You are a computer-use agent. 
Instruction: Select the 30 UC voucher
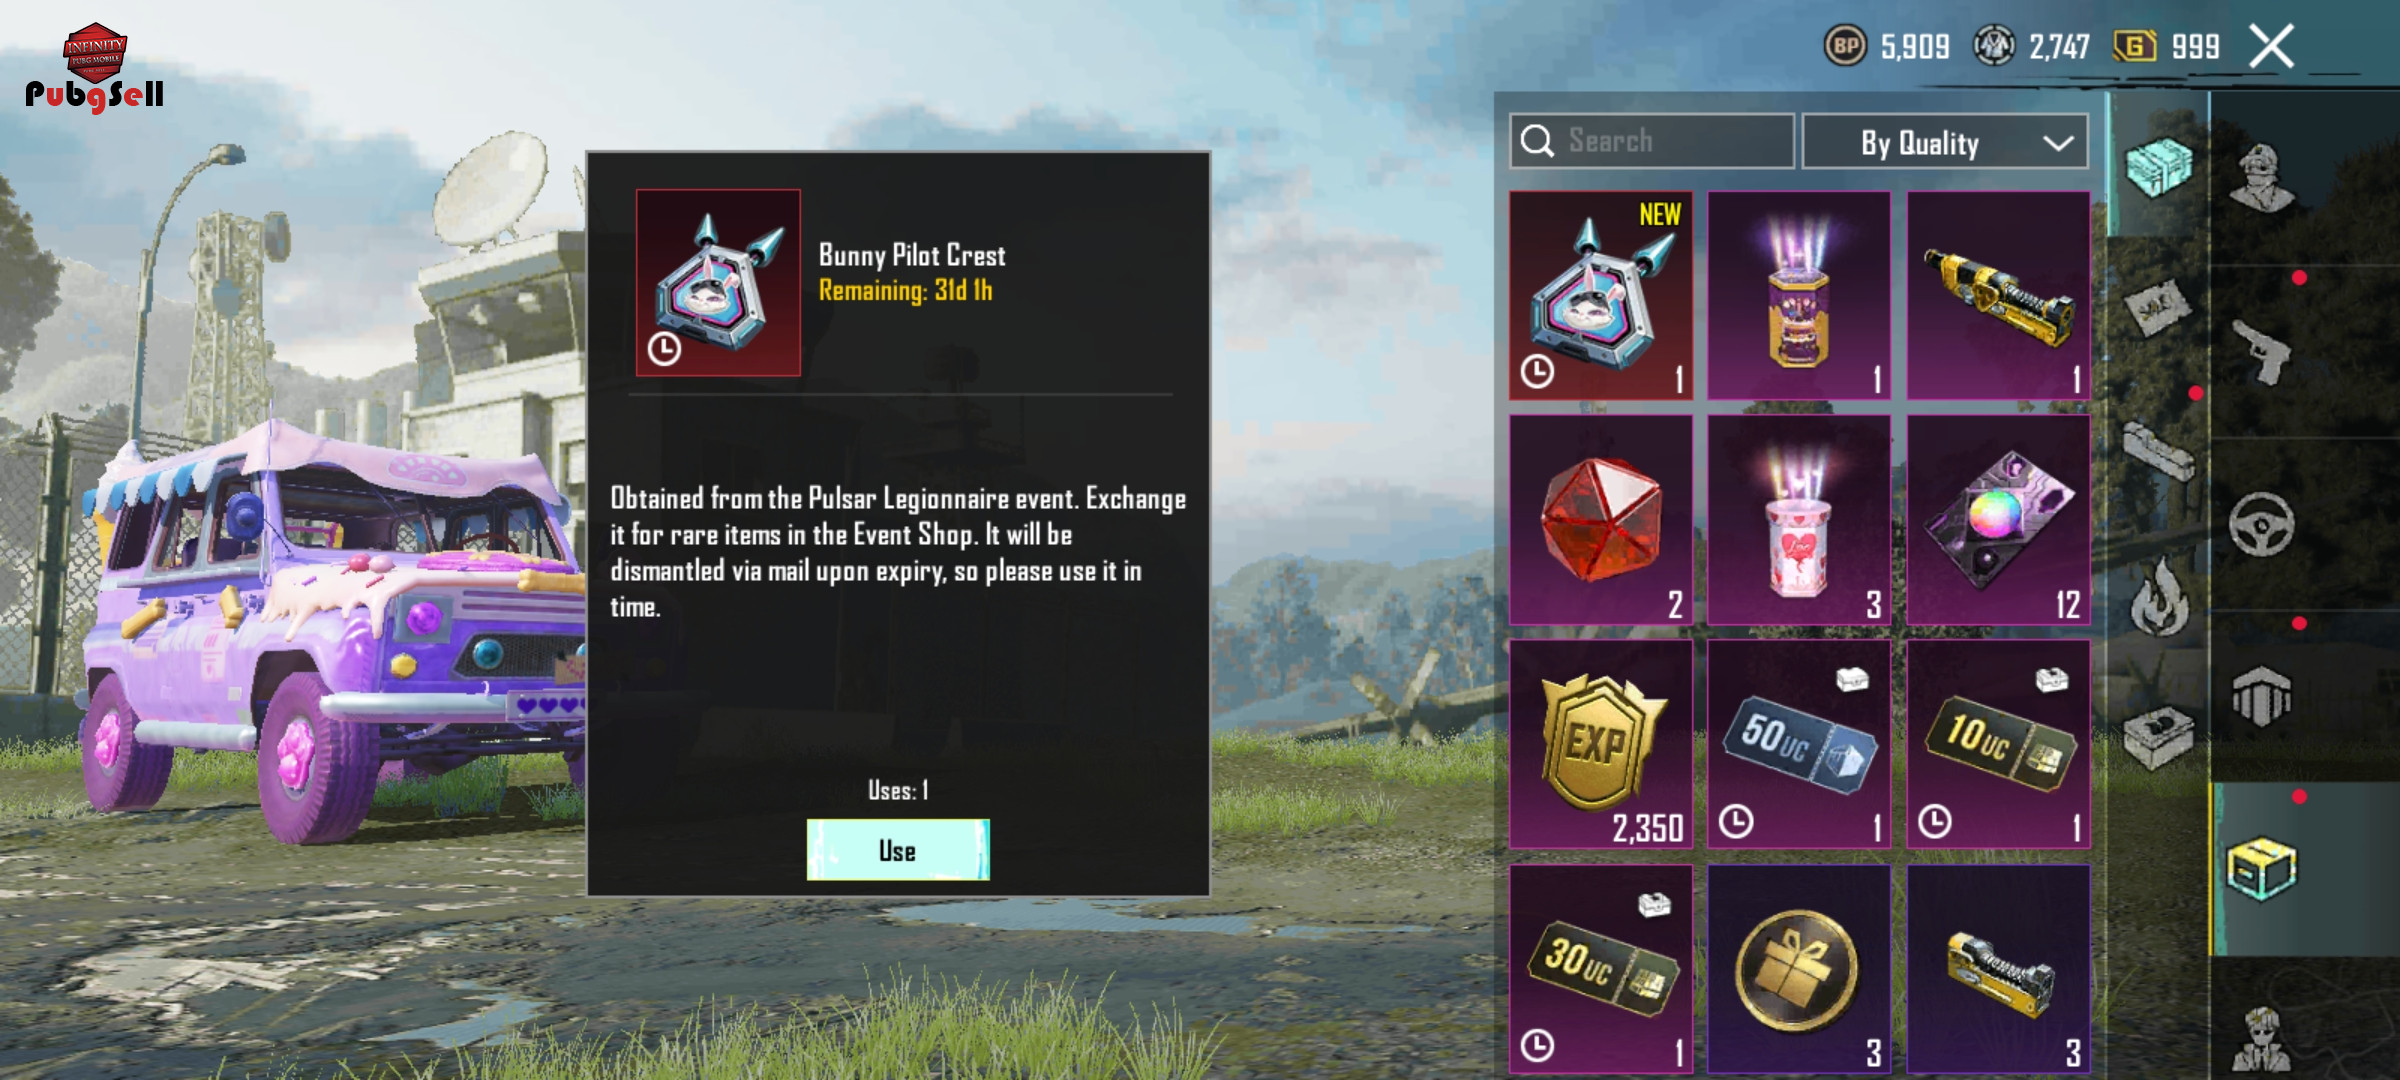pyautogui.click(x=1601, y=969)
